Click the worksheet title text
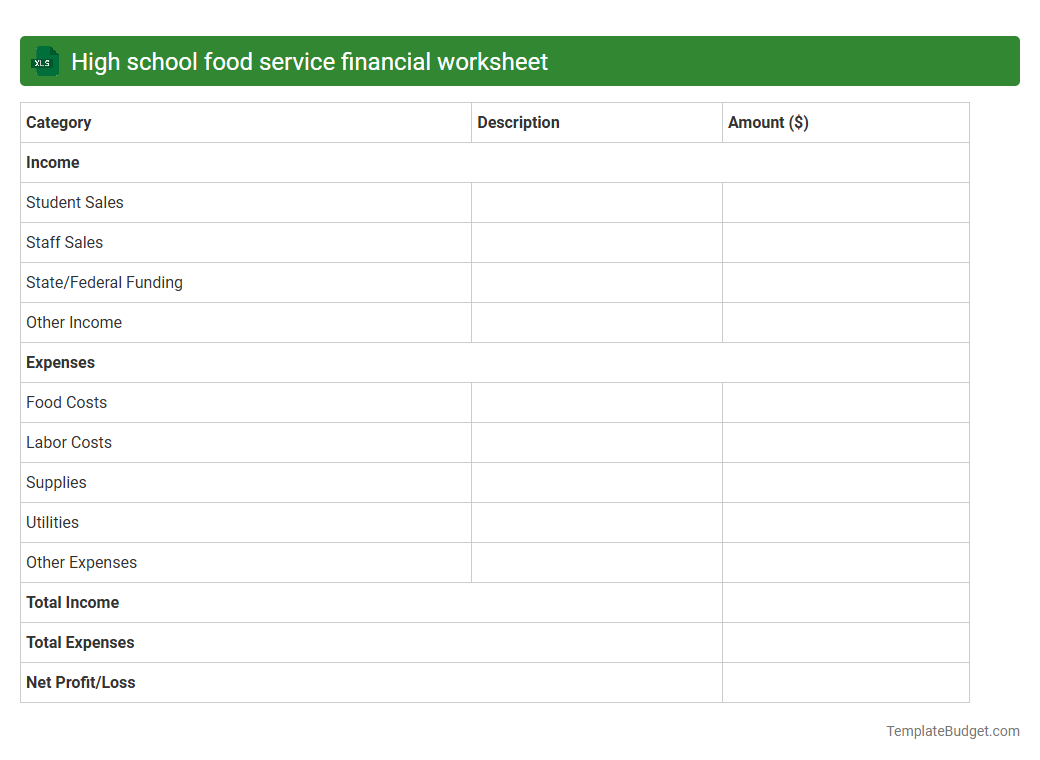This screenshot has height=760, width=1040. click(308, 61)
